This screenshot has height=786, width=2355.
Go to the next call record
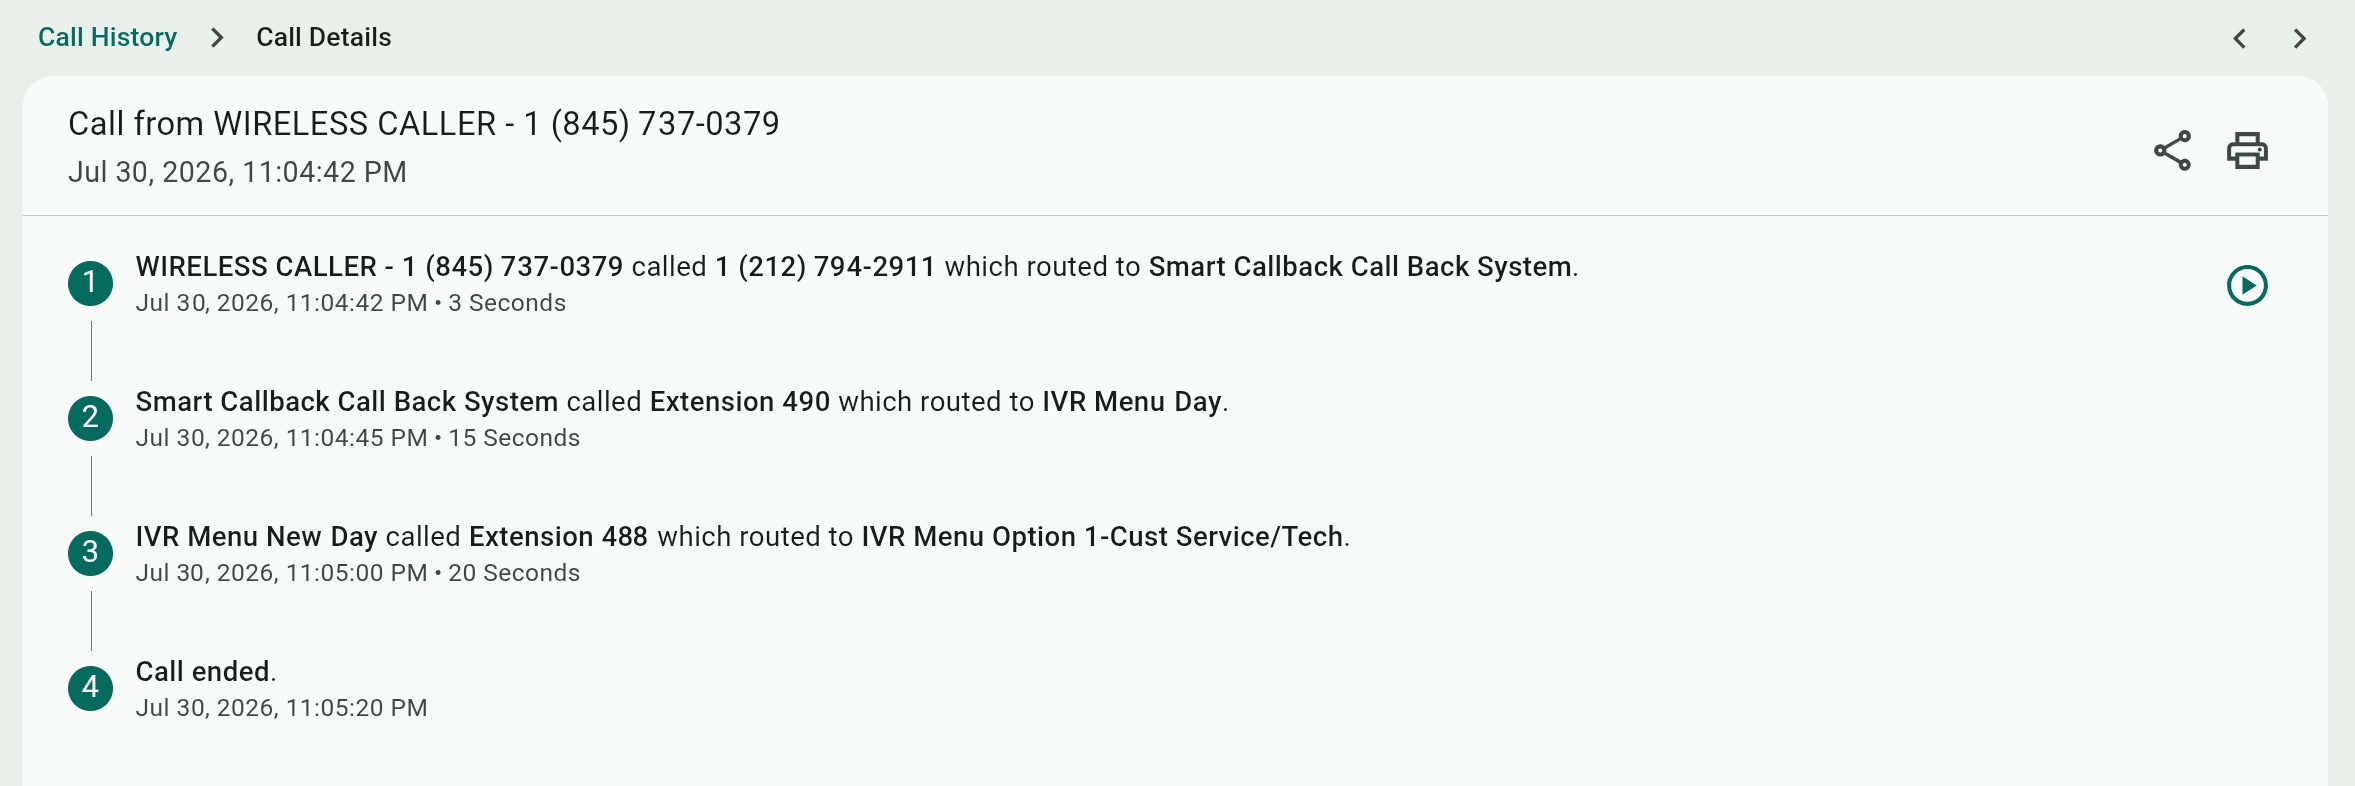[2300, 38]
